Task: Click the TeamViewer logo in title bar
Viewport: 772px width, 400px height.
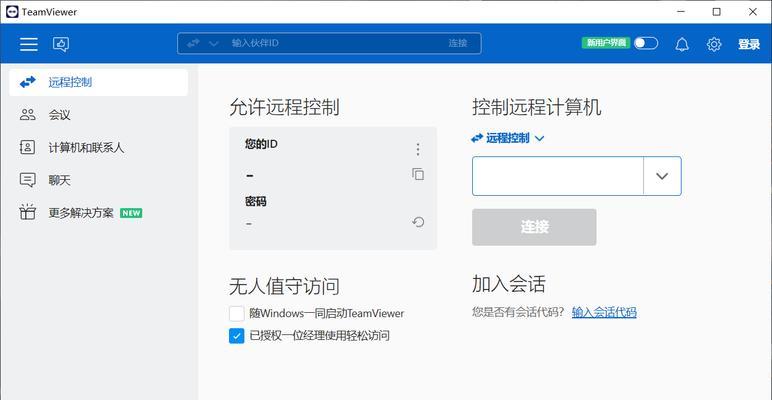Action: click(x=12, y=12)
